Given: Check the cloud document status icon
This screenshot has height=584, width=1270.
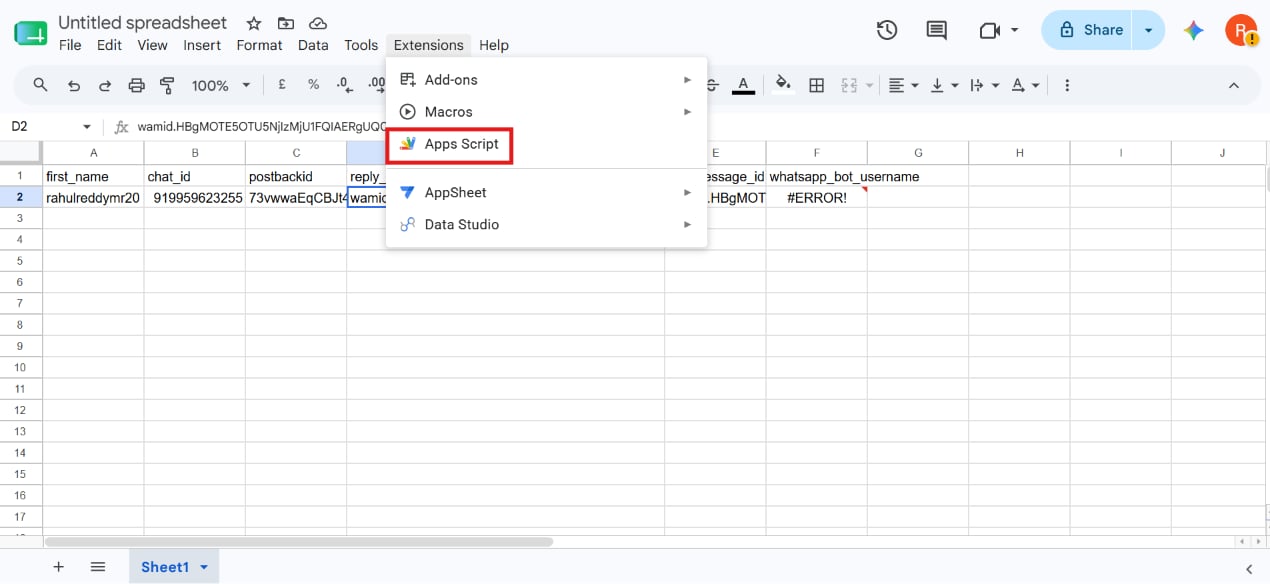Looking at the screenshot, I should (318, 23).
